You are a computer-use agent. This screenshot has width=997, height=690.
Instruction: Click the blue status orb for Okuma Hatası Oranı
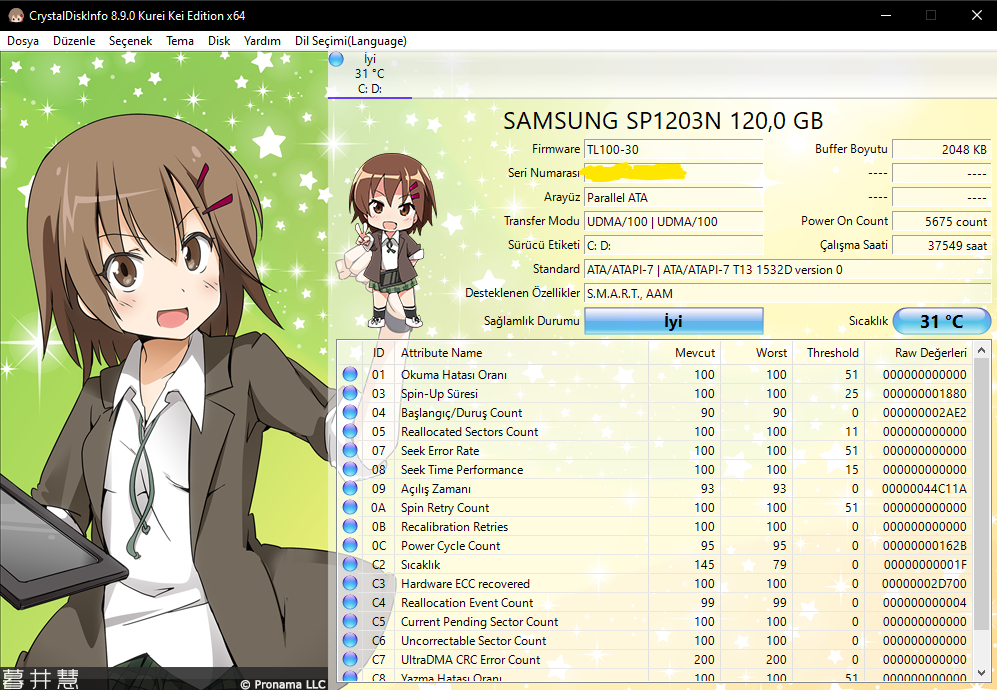(x=350, y=375)
